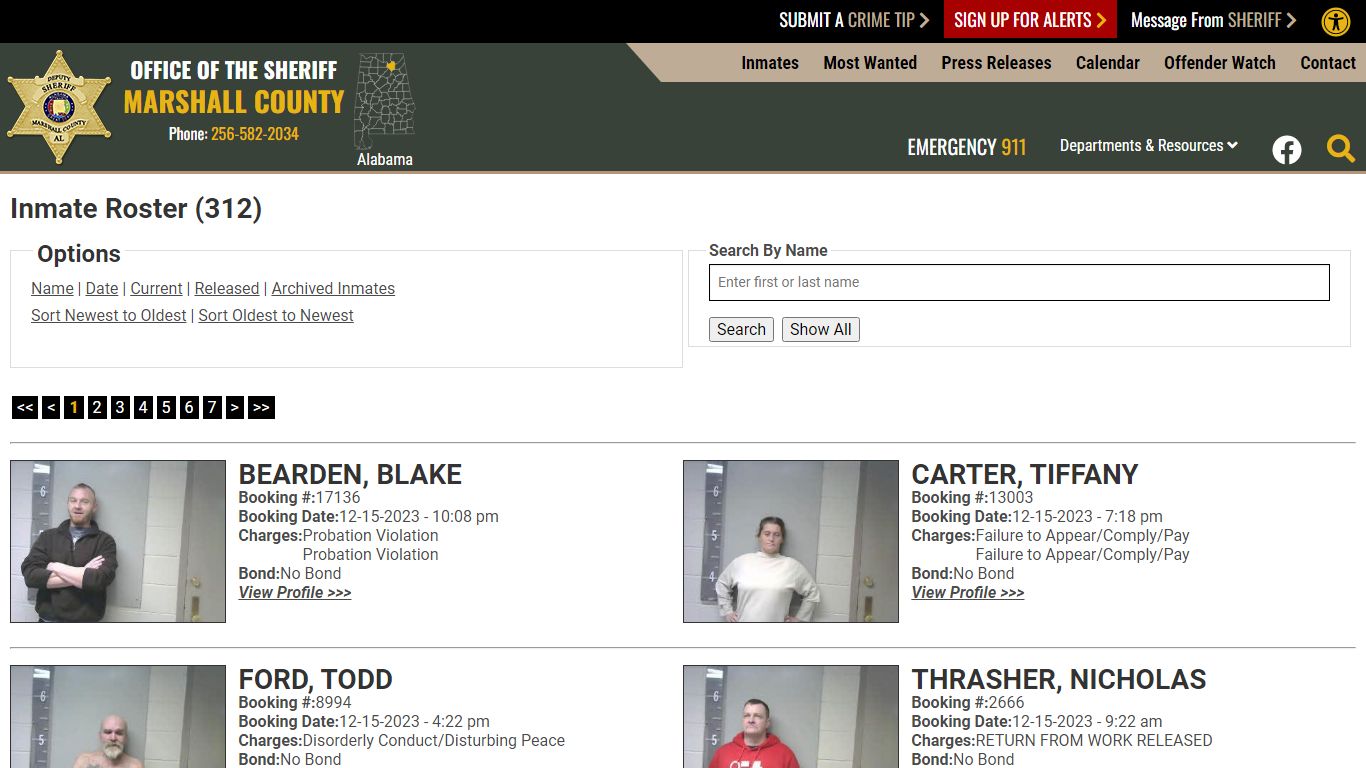Image resolution: width=1366 pixels, height=768 pixels.
Task: Click the sheriff star badge logo
Action: (59, 107)
